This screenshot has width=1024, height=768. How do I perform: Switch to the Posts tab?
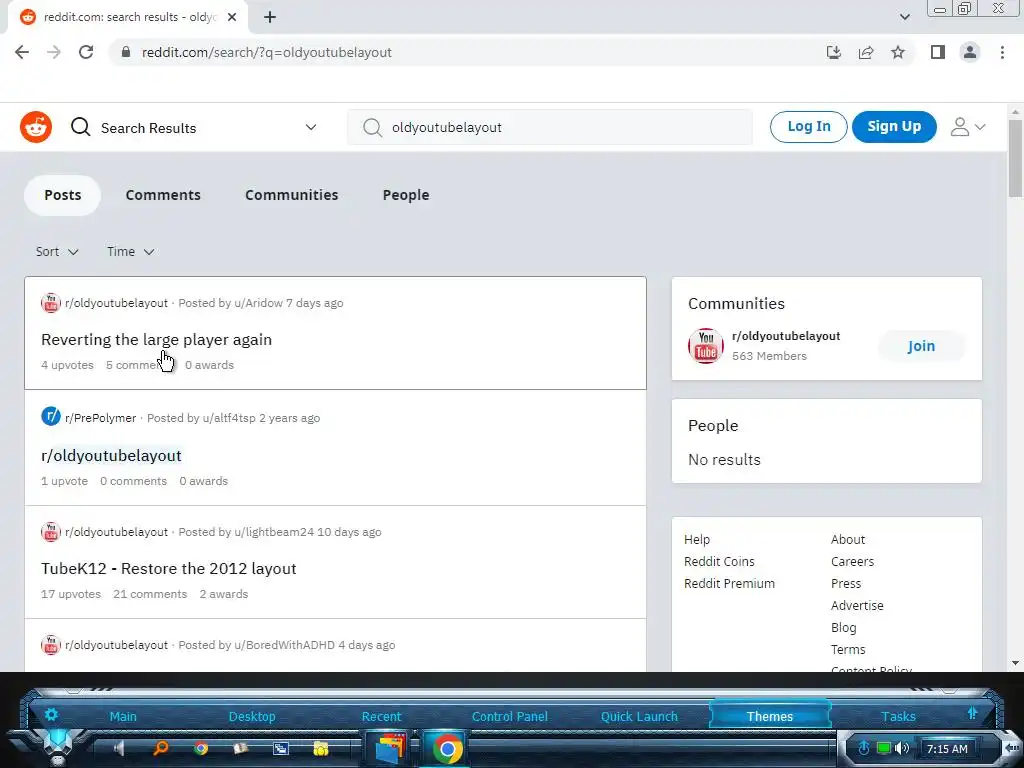coord(63,195)
